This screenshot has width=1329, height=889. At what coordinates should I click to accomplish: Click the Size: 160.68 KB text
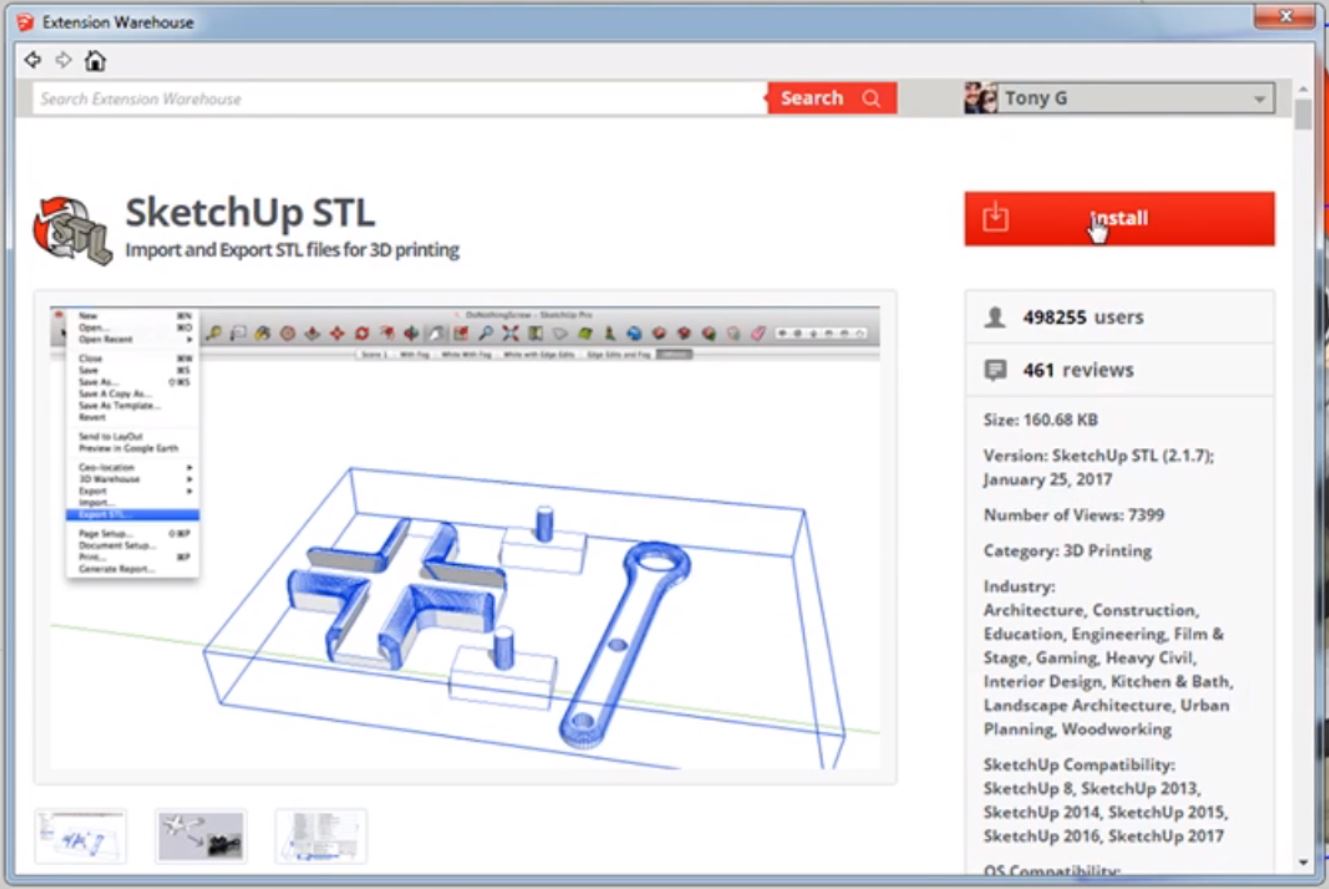[x=1040, y=420]
